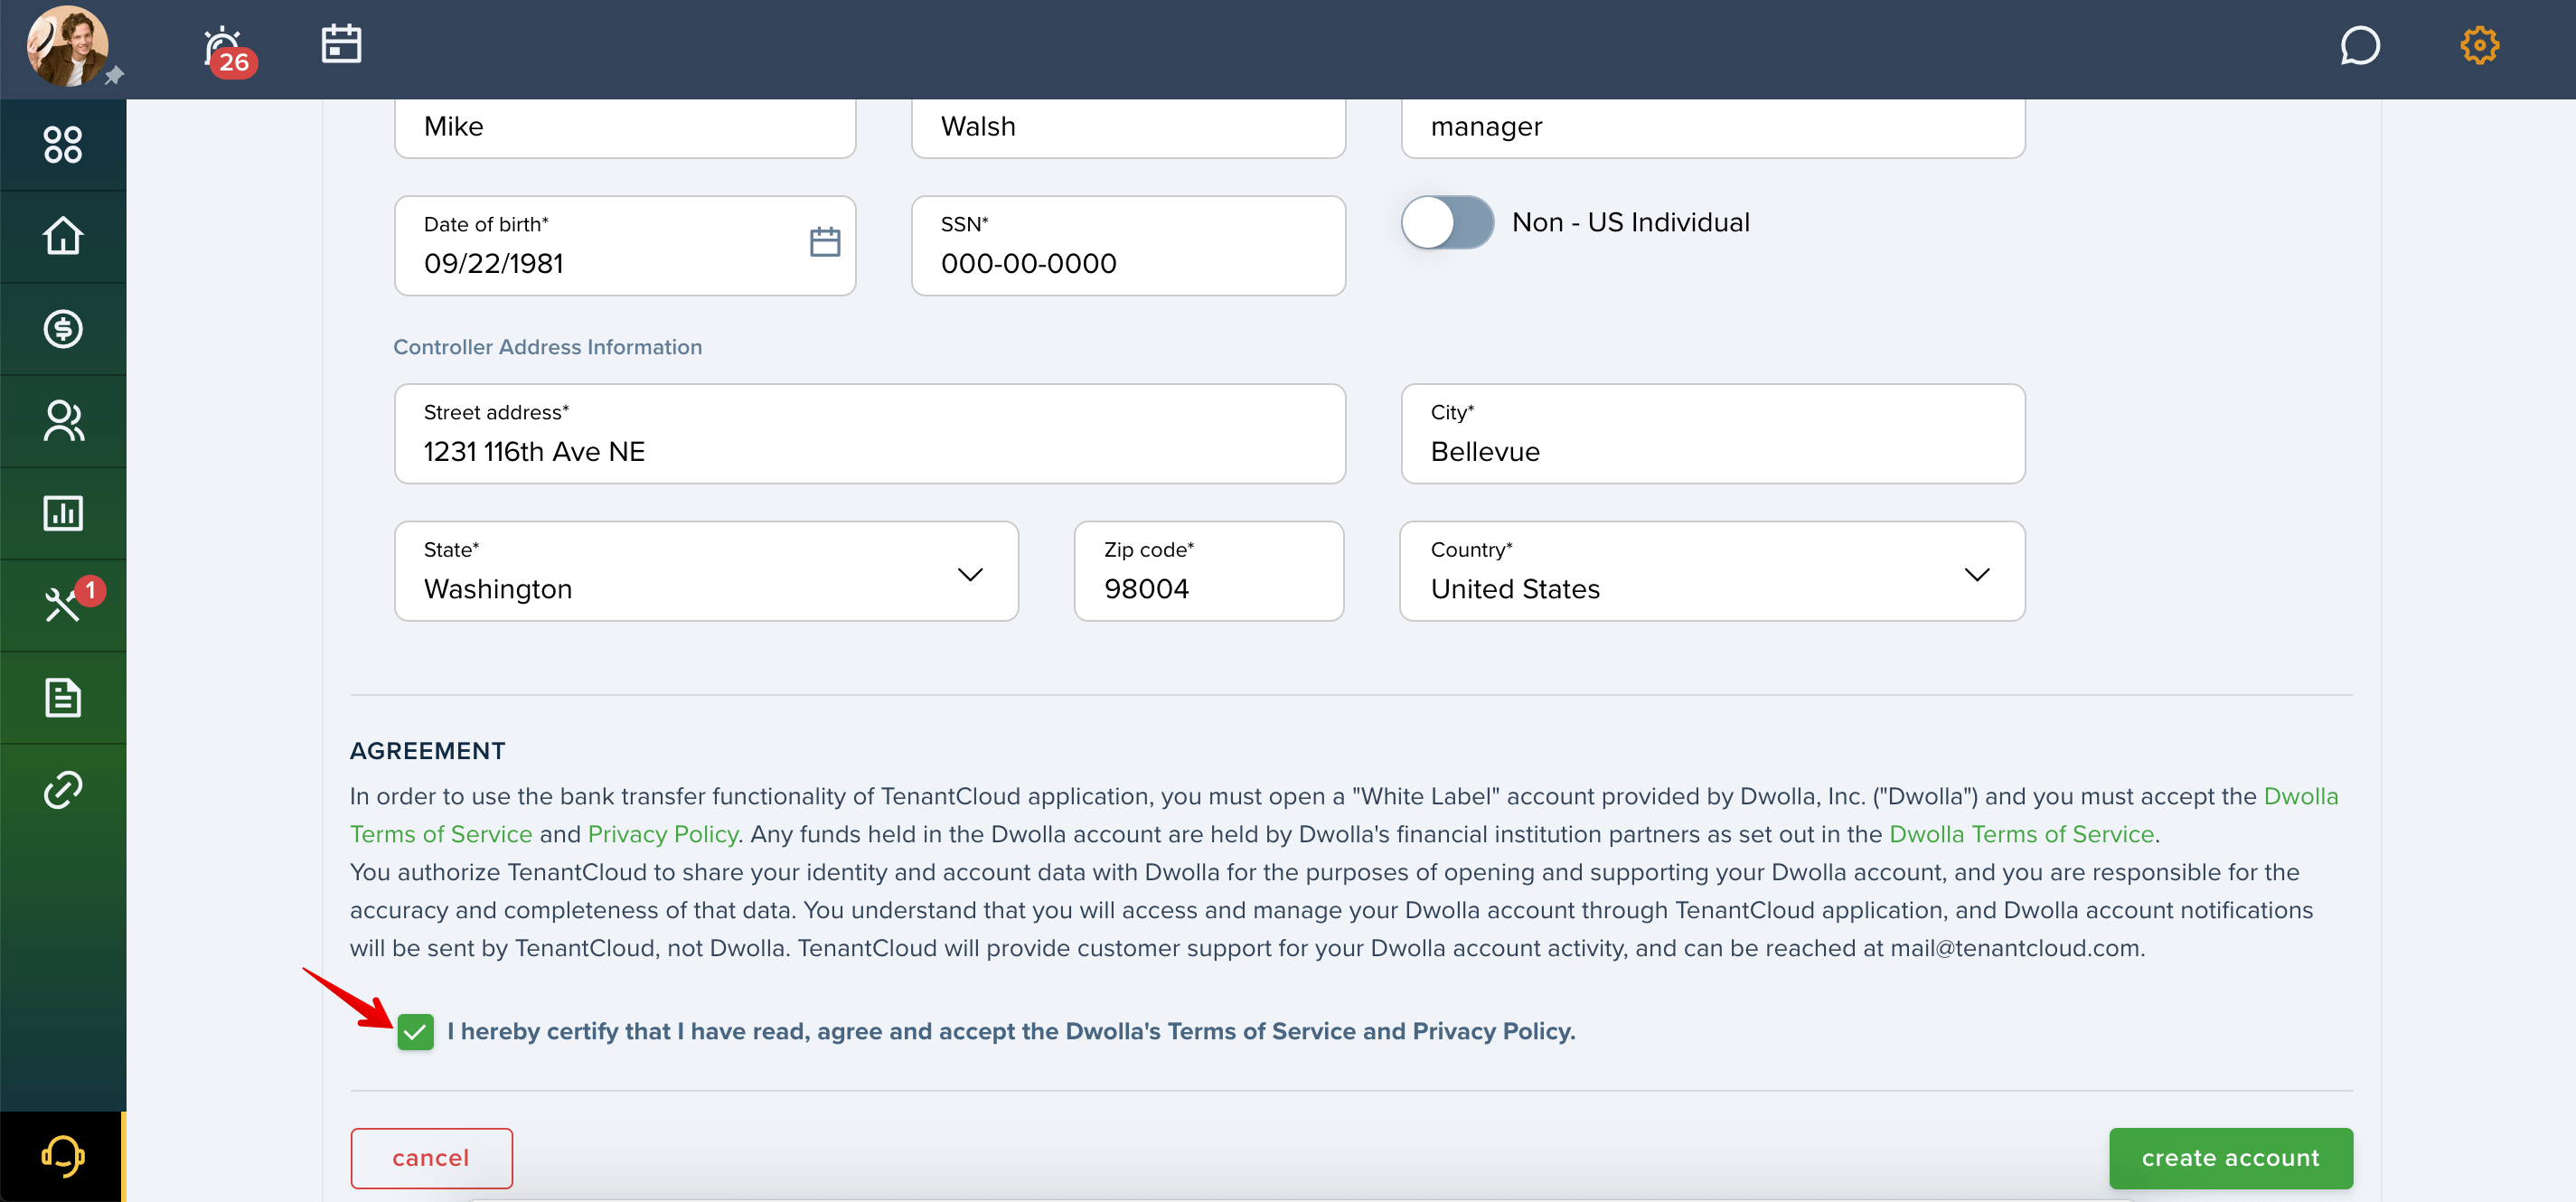The height and width of the screenshot is (1202, 2576).
Task: Click the last name field containing Walsh
Action: (1128, 127)
